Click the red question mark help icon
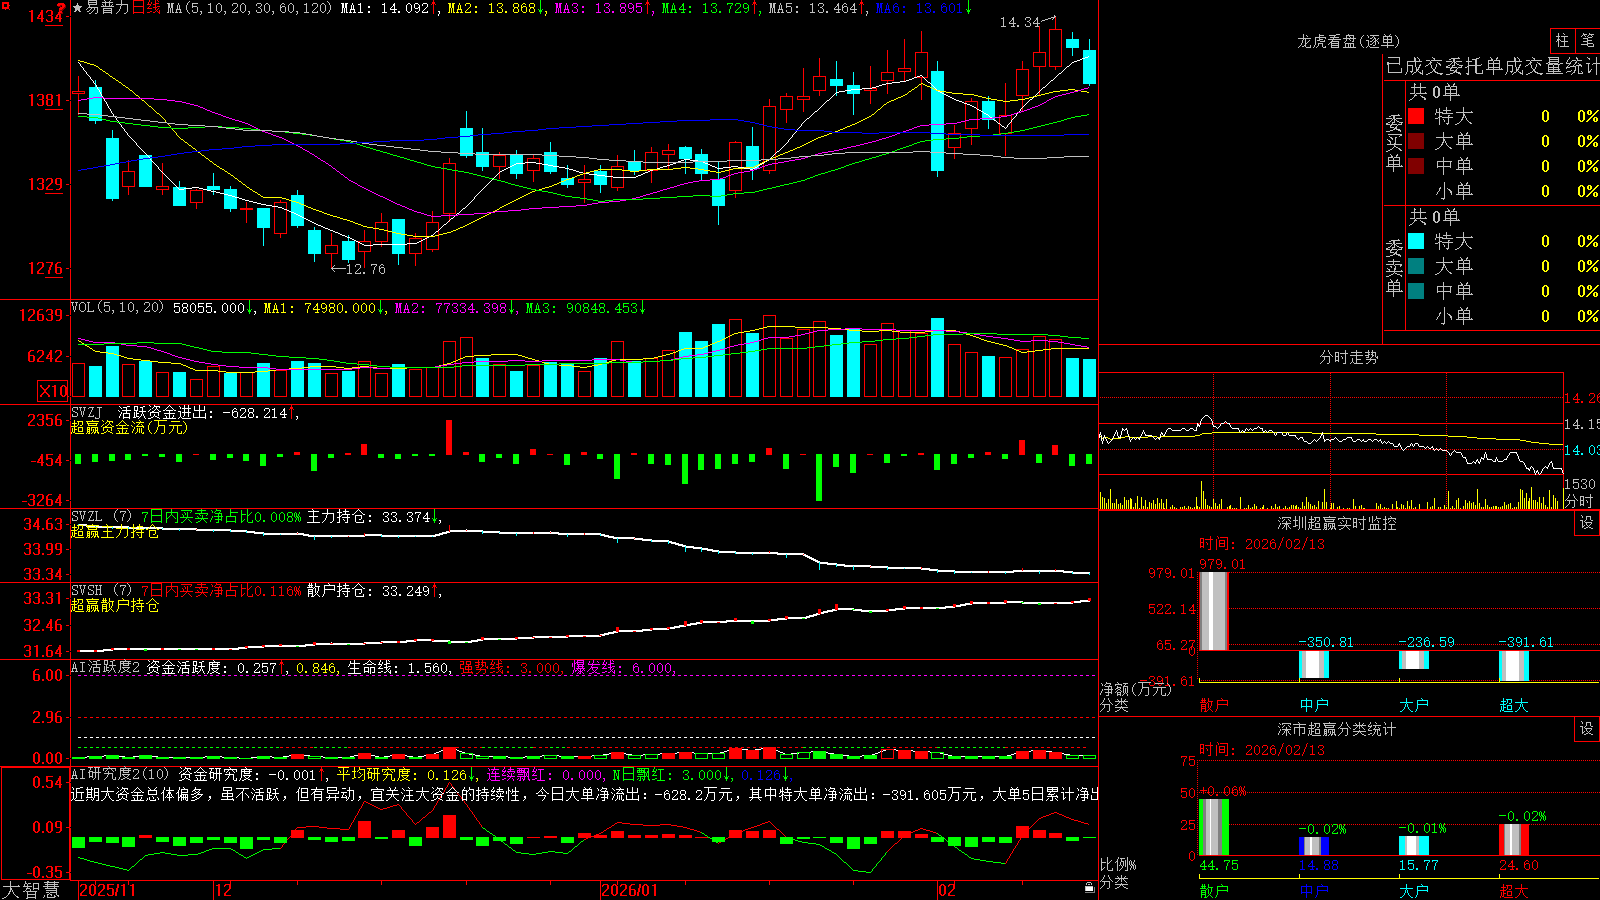The image size is (1600, 900). tap(62, 8)
